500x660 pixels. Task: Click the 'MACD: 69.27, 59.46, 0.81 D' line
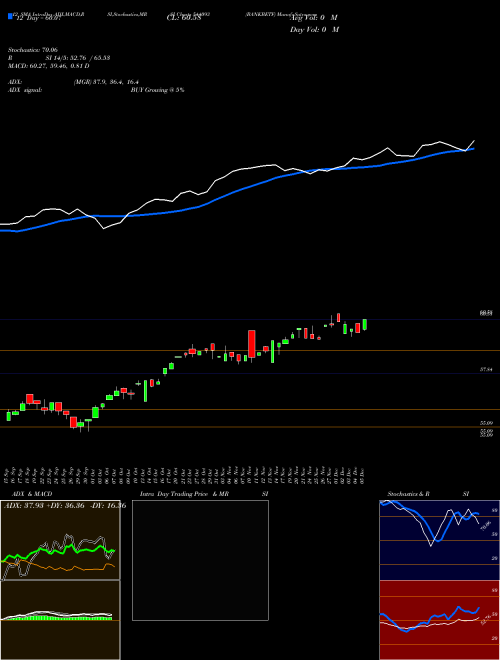click(48, 66)
